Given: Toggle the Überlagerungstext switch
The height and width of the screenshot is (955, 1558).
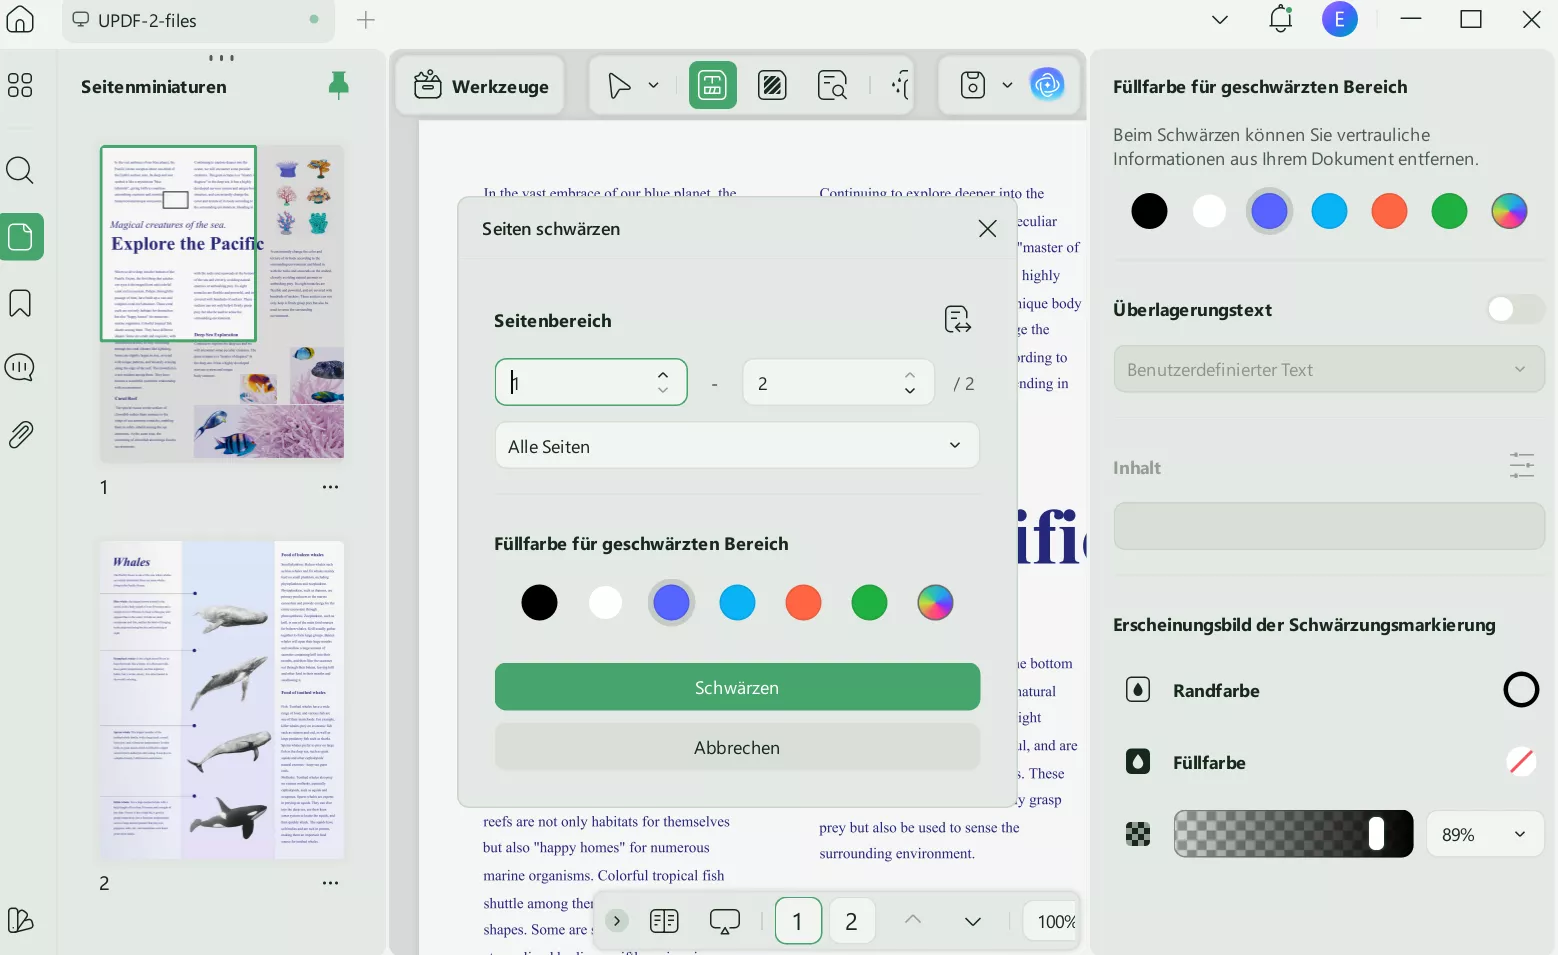Looking at the screenshot, I should [x=1515, y=310].
